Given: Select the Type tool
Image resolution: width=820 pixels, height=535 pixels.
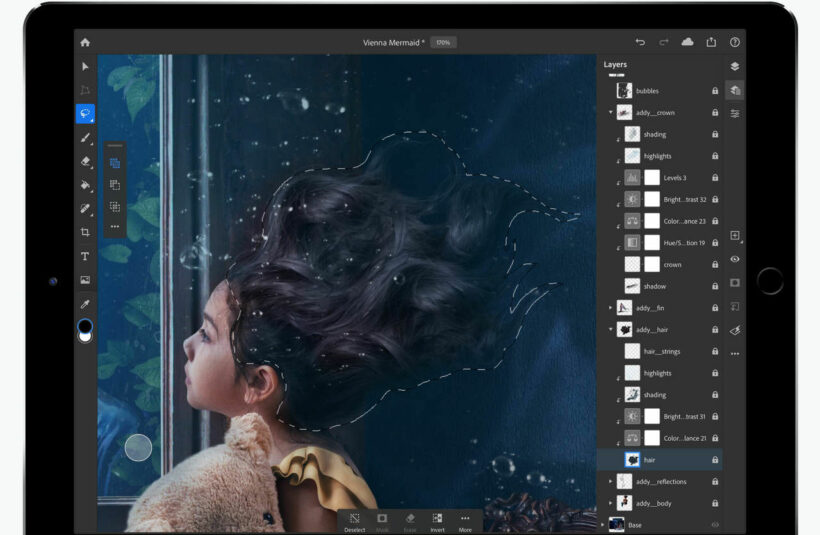Looking at the screenshot, I should point(85,256).
